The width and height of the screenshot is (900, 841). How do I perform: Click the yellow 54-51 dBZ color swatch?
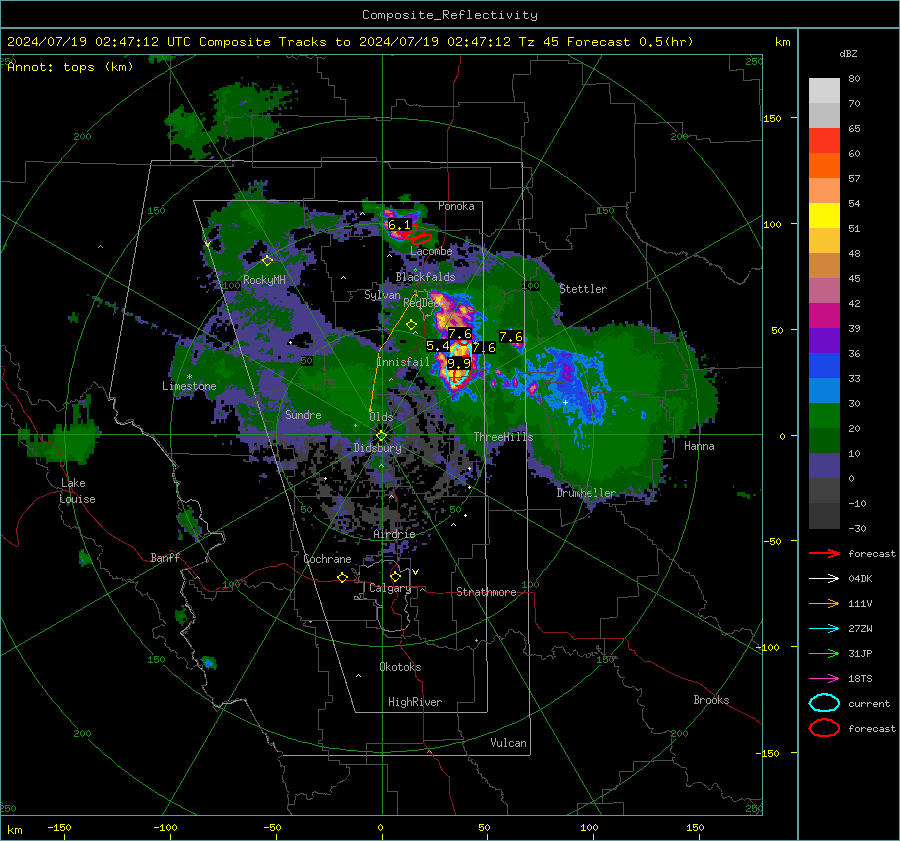click(x=824, y=216)
